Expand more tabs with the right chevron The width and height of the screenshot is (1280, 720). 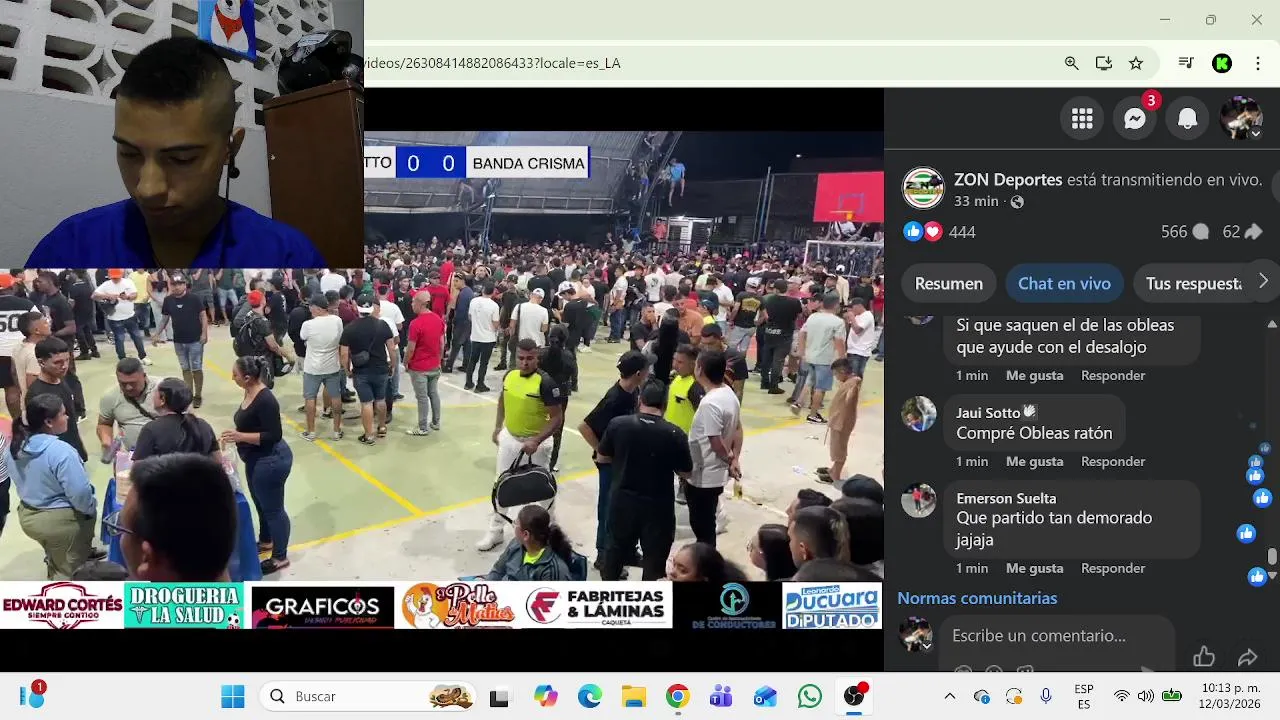tap(1263, 281)
